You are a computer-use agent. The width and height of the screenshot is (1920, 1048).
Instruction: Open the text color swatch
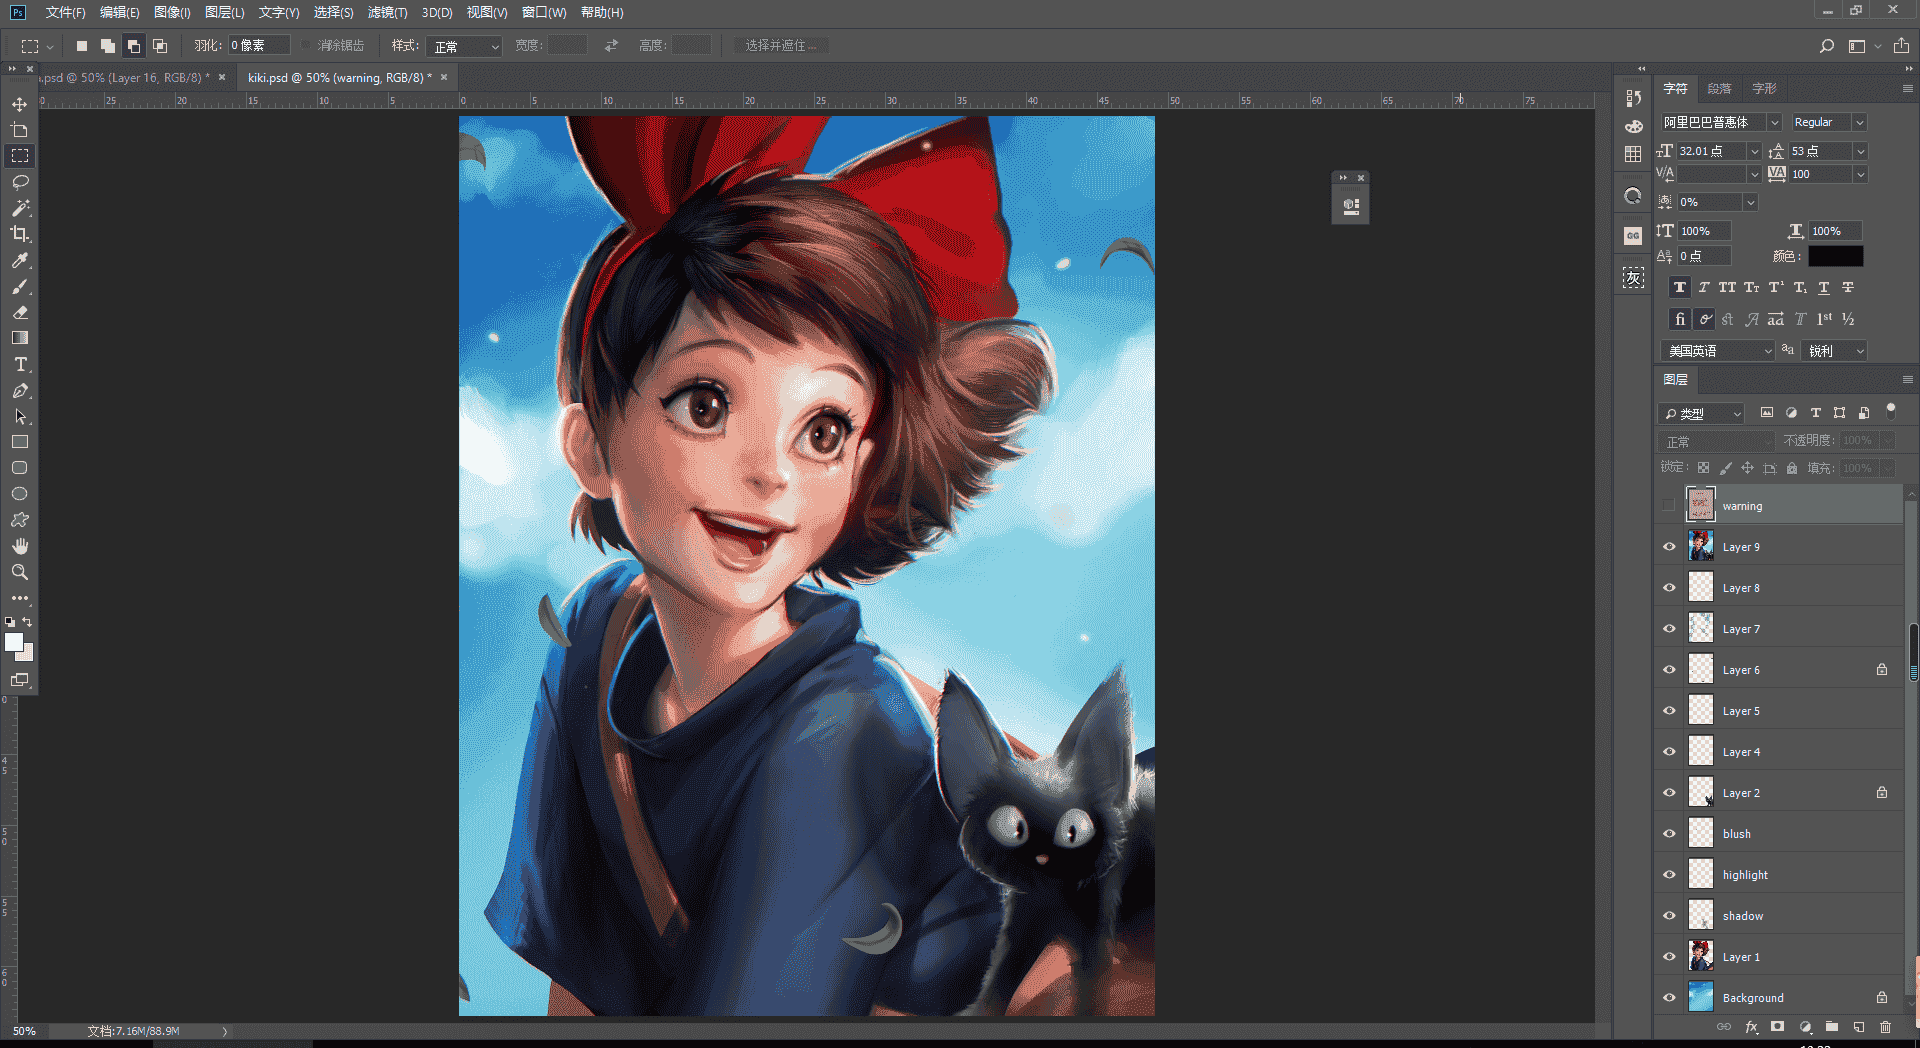[x=1835, y=256]
